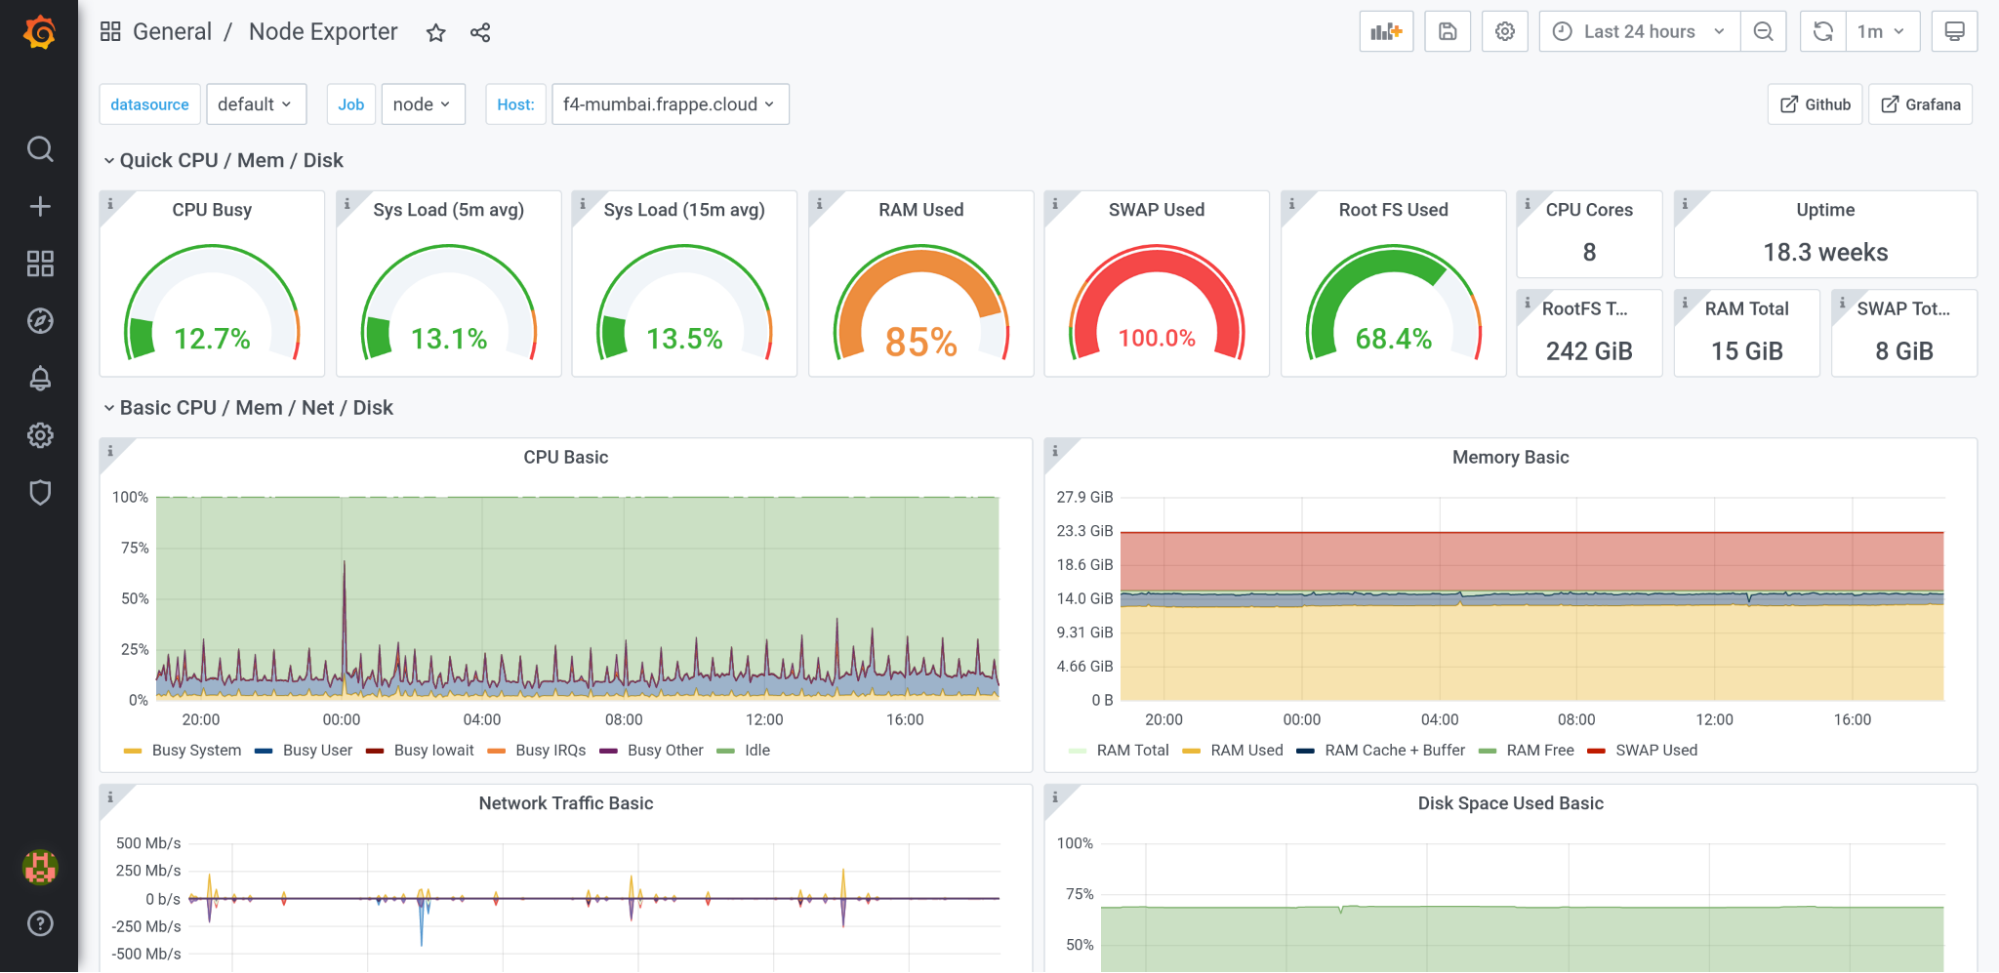This screenshot has width=1999, height=973.
Task: Open the Github link button
Action: click(1814, 104)
